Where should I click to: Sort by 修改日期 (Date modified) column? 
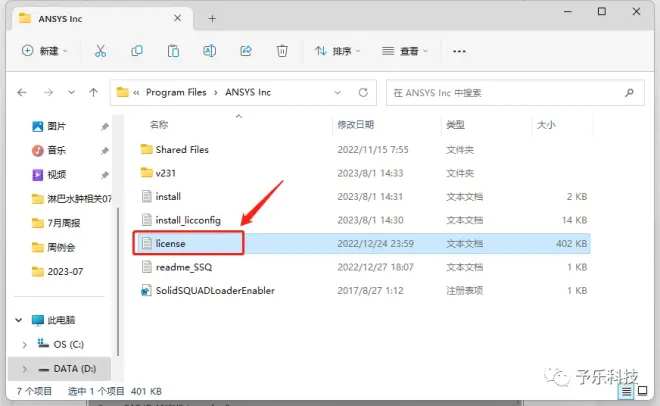[x=356, y=125]
